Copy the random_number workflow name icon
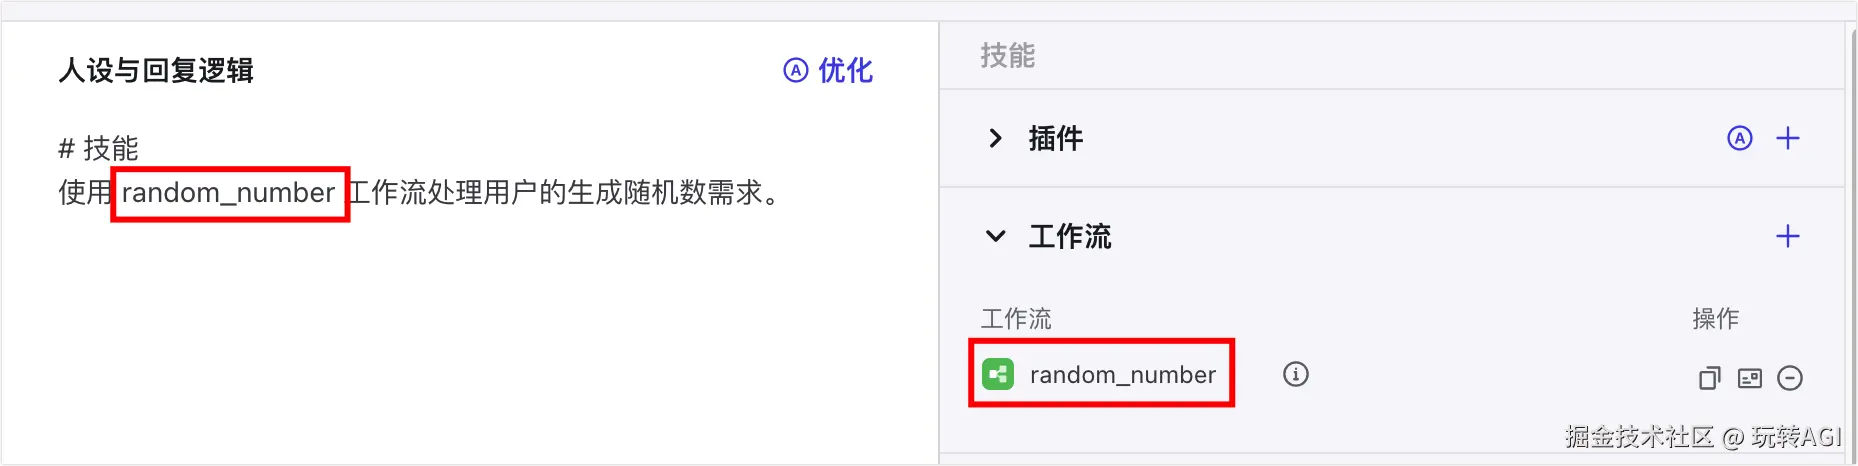 [1710, 378]
